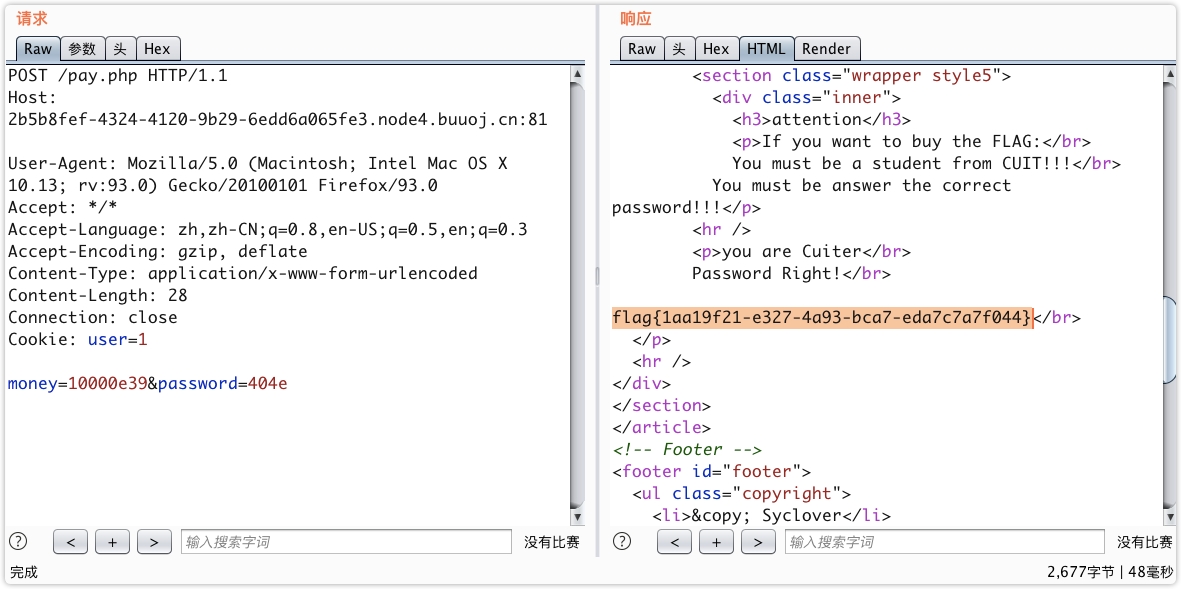The height and width of the screenshot is (589, 1181).
Task: Click next match button in response search
Action: (758, 542)
